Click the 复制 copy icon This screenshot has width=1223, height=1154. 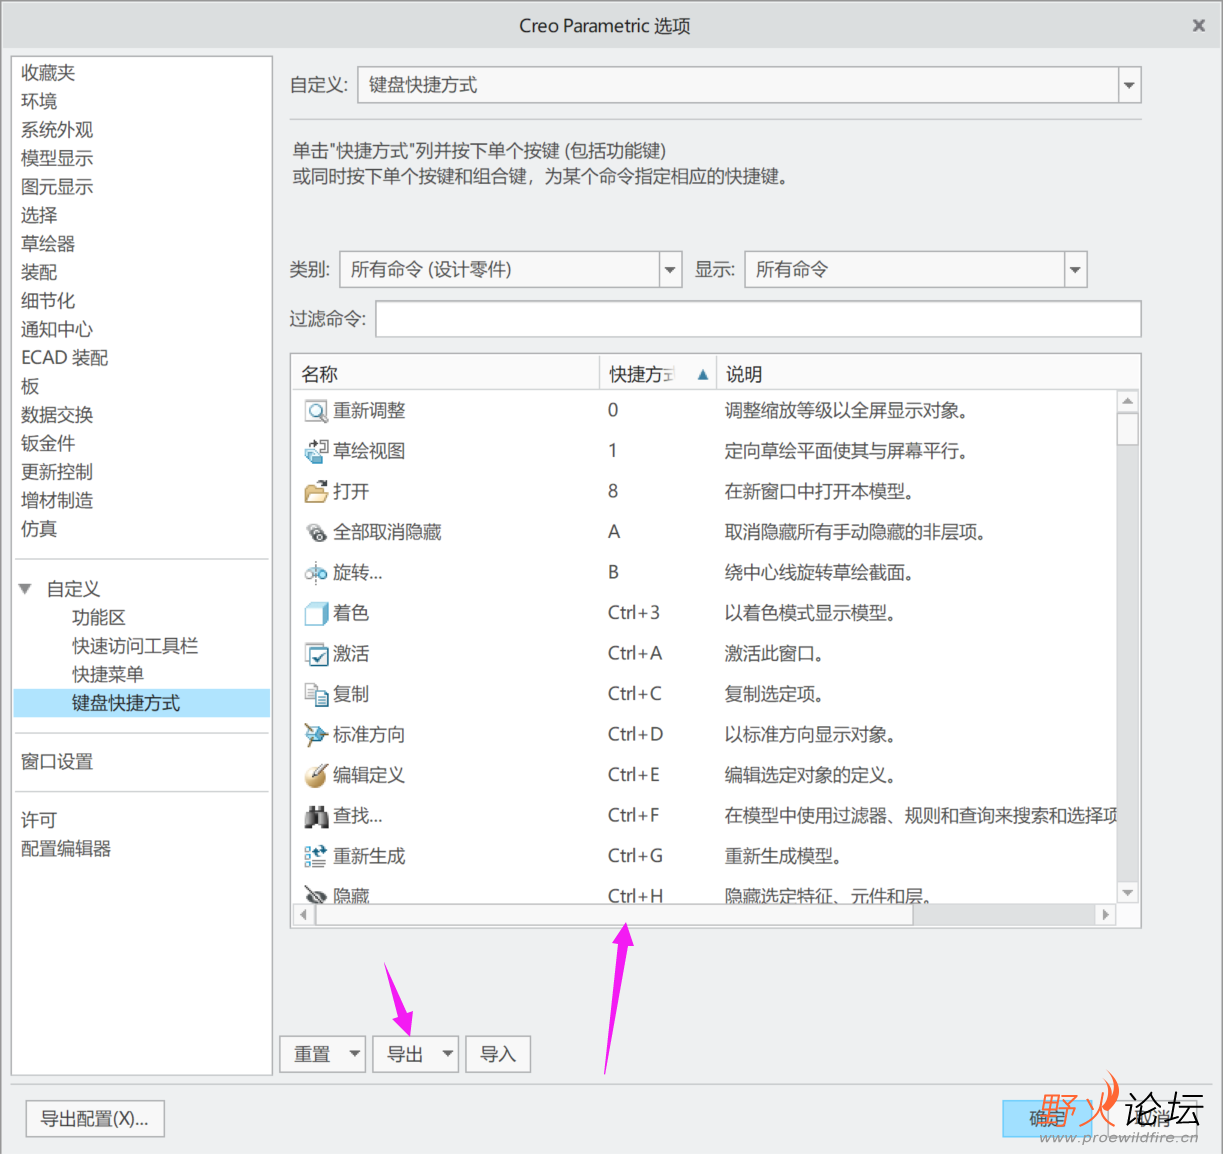coord(316,695)
